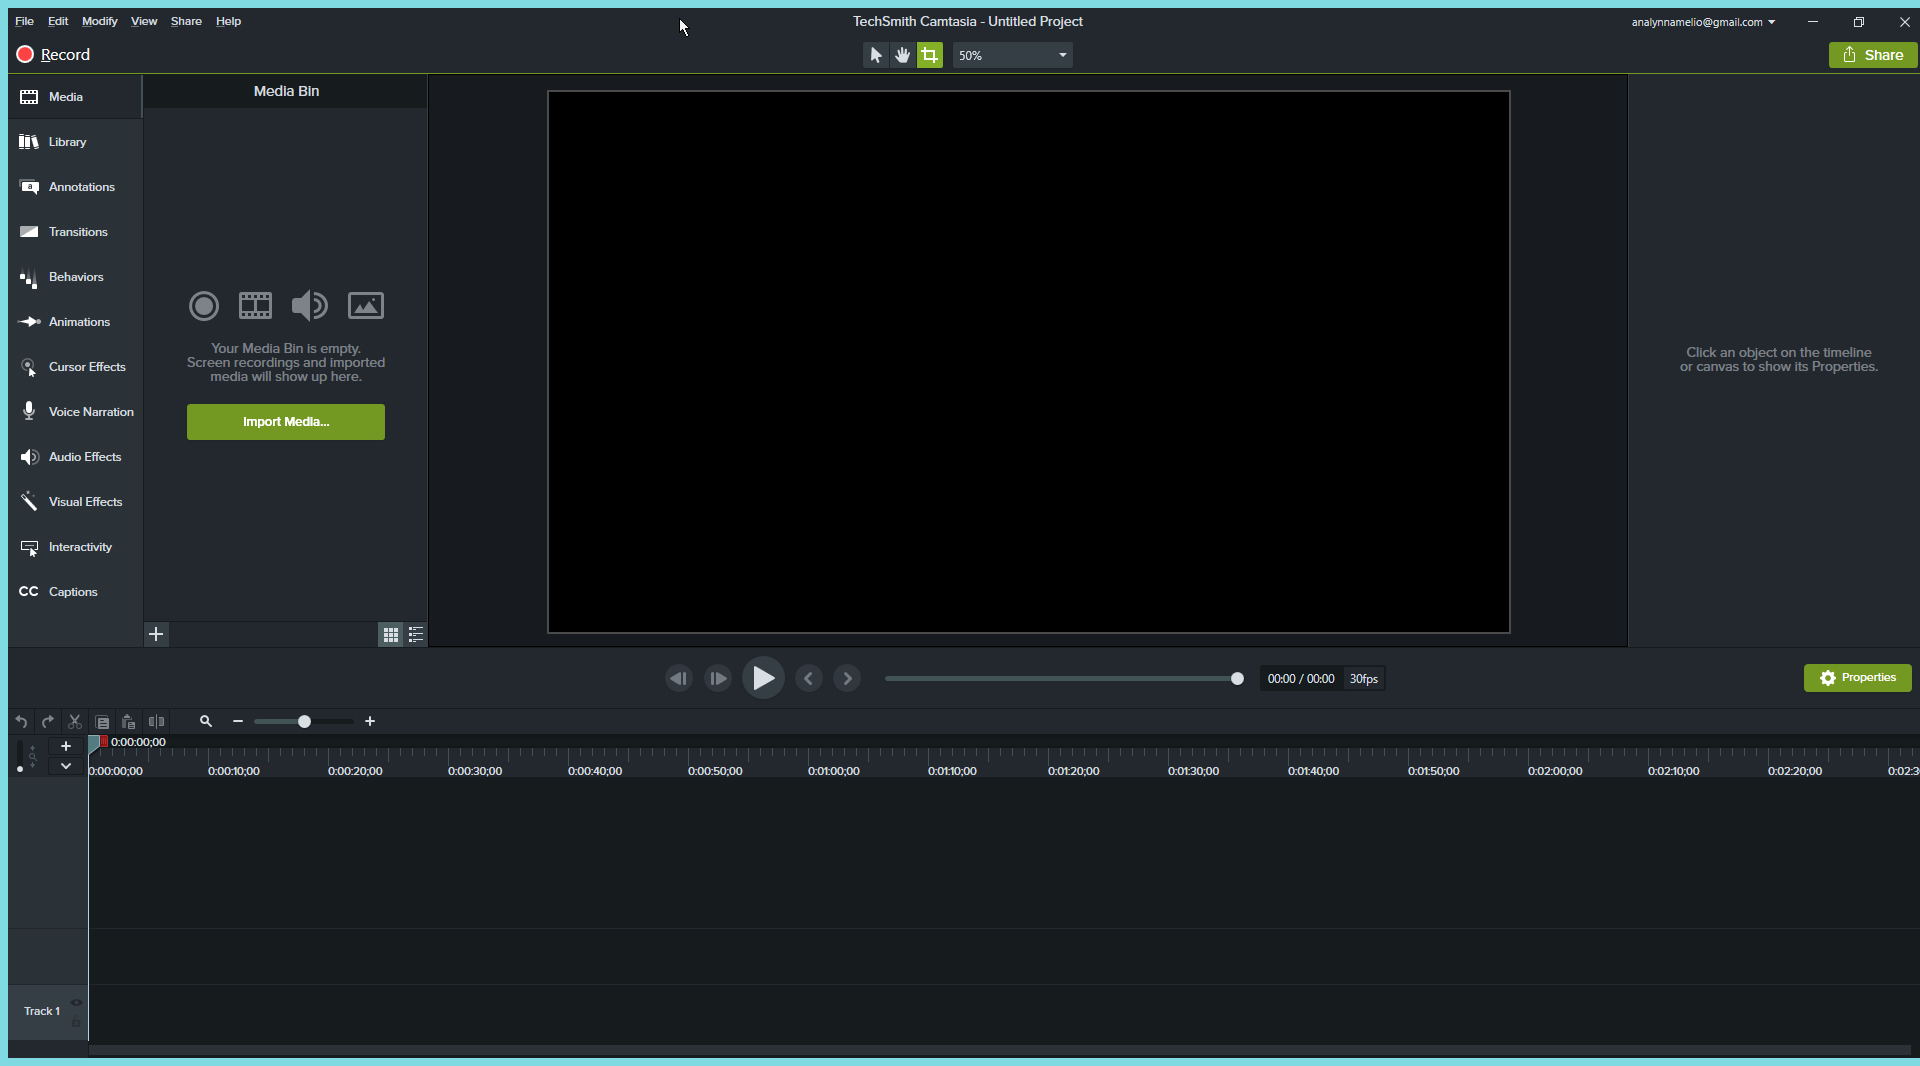The image size is (1920, 1066).
Task: Open the Voice Narration panel
Action: pyautogui.click(x=75, y=412)
